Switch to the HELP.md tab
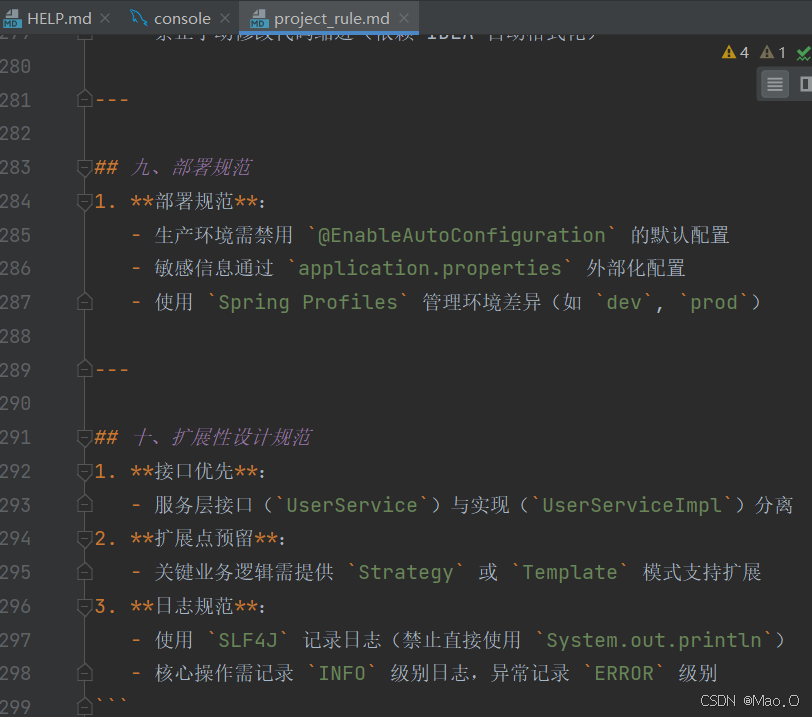Screen dimensions: 812x717 point(59,19)
